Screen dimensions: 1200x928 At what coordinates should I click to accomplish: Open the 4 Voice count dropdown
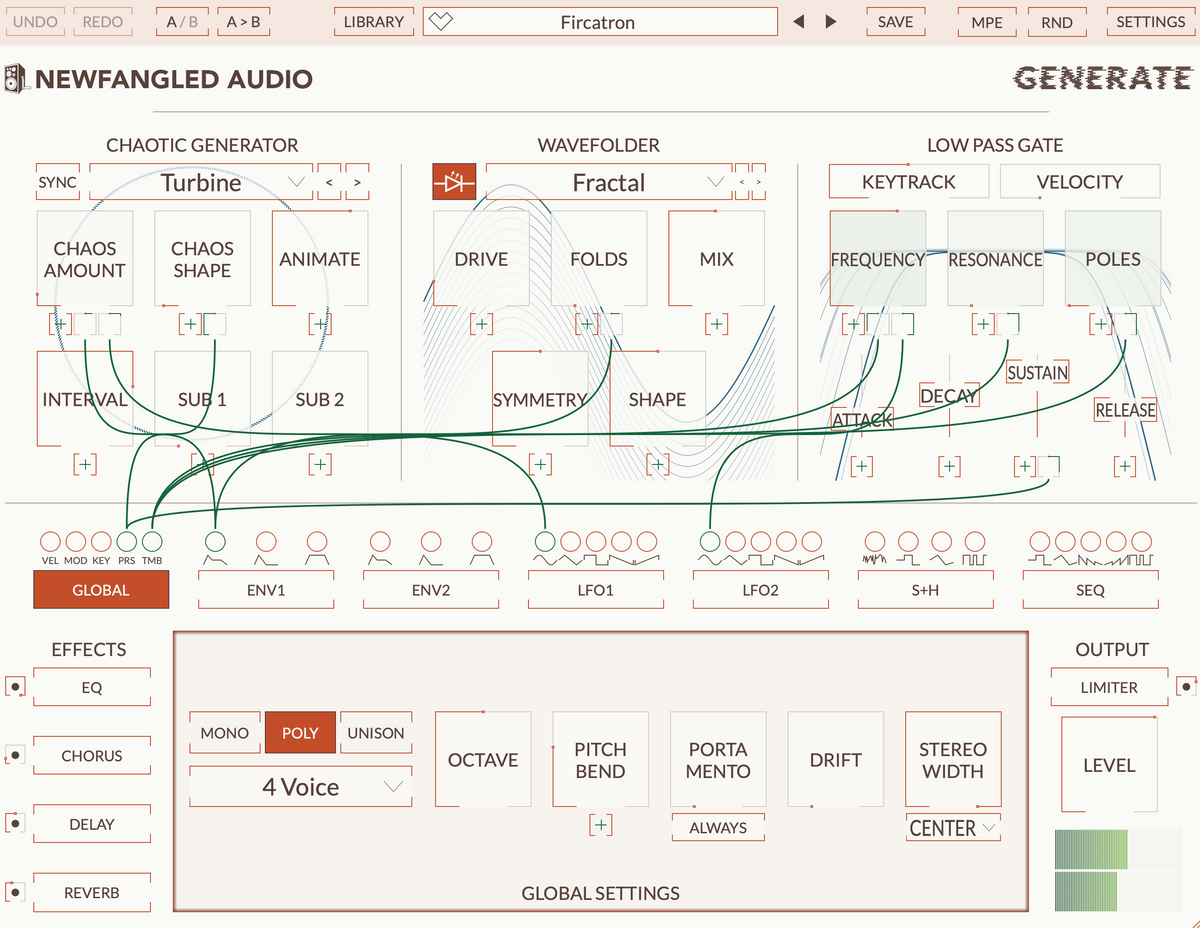click(300, 787)
